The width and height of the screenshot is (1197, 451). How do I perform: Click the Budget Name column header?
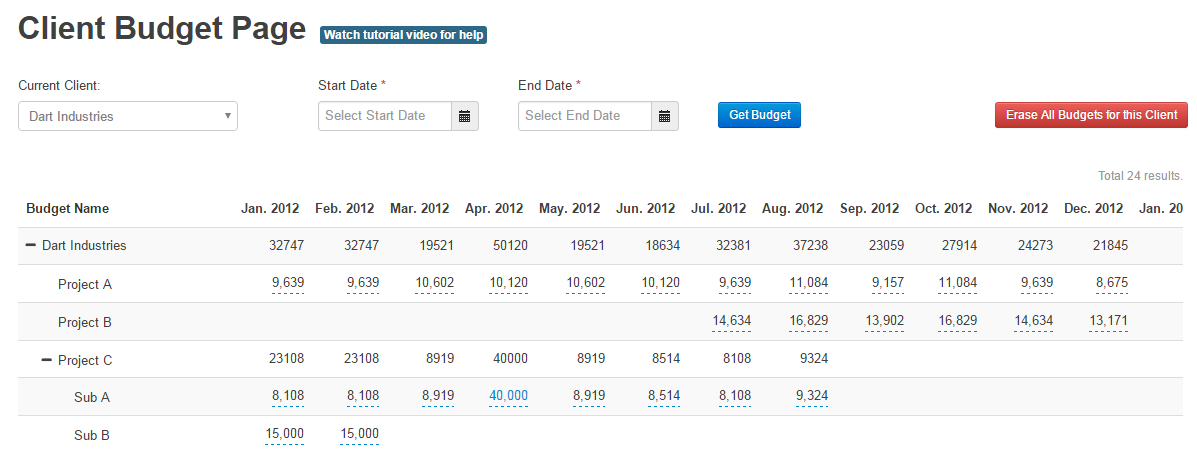[67, 208]
